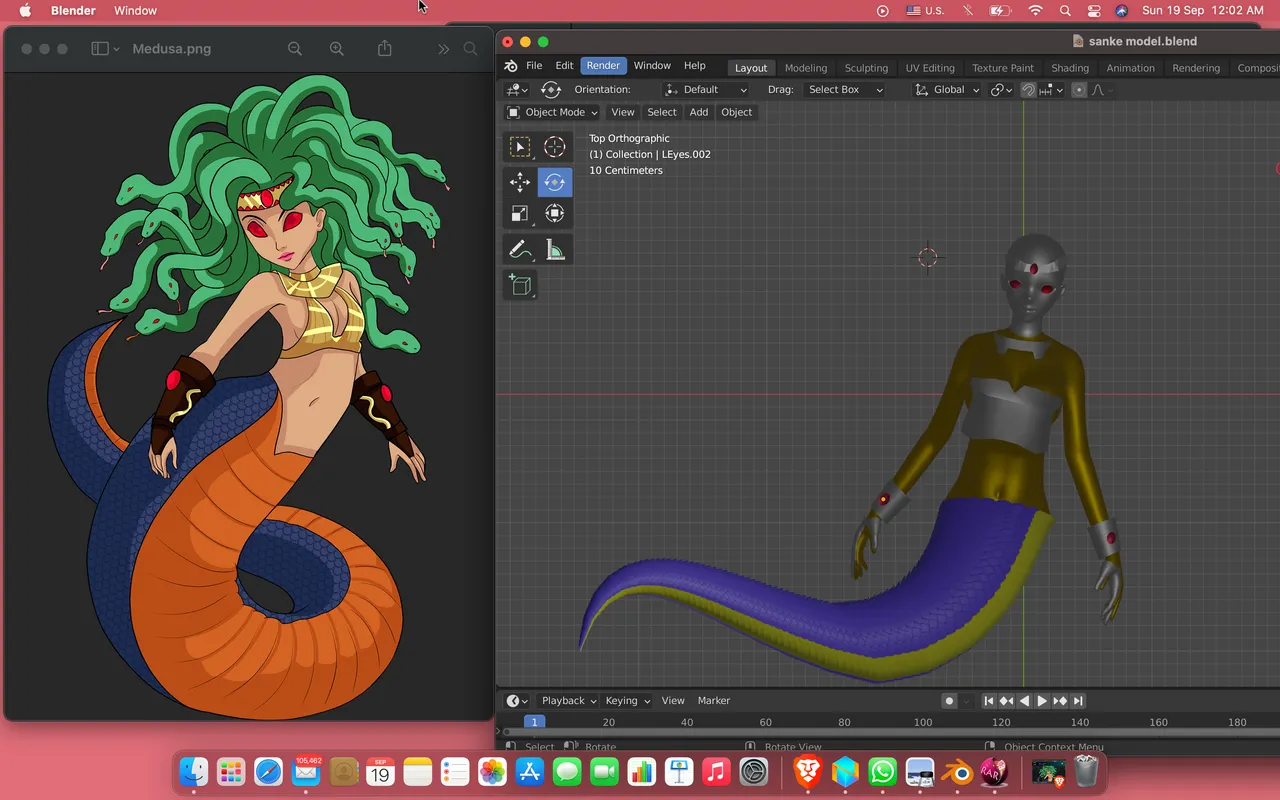
Task: Open the Render menu
Action: coord(603,66)
